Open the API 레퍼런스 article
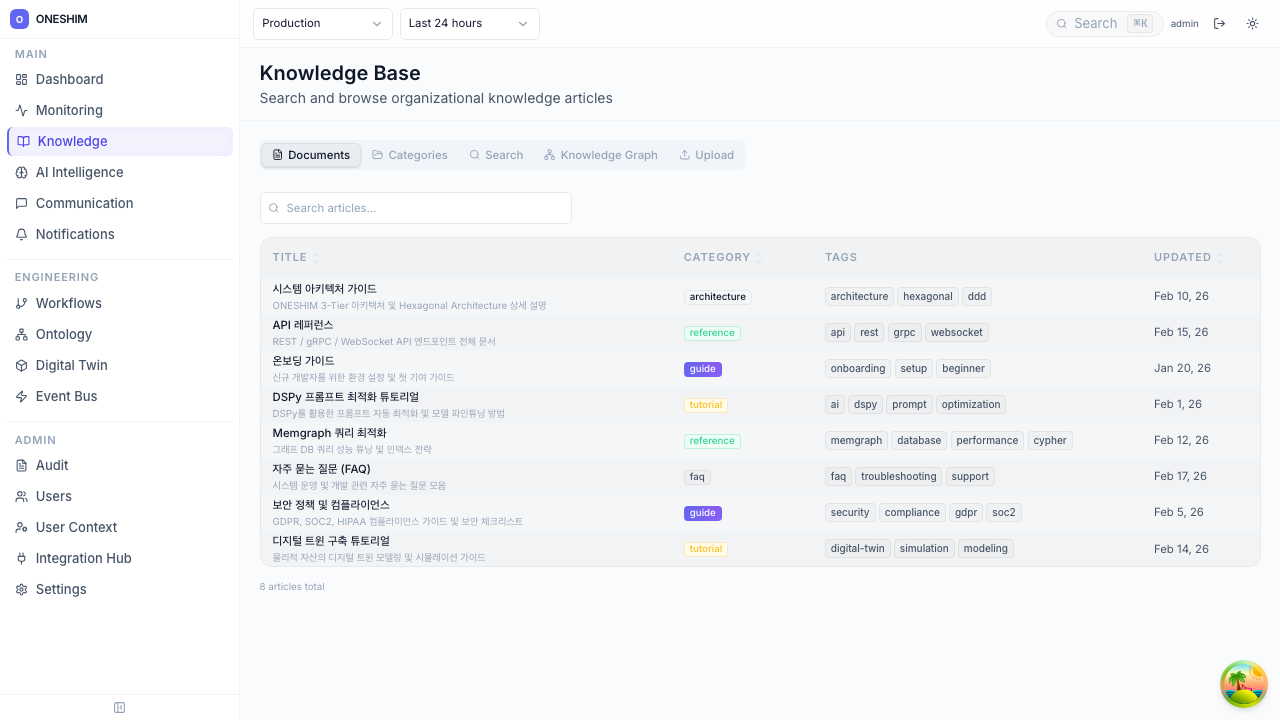This screenshot has width=1280, height=720. pyautogui.click(x=303, y=325)
